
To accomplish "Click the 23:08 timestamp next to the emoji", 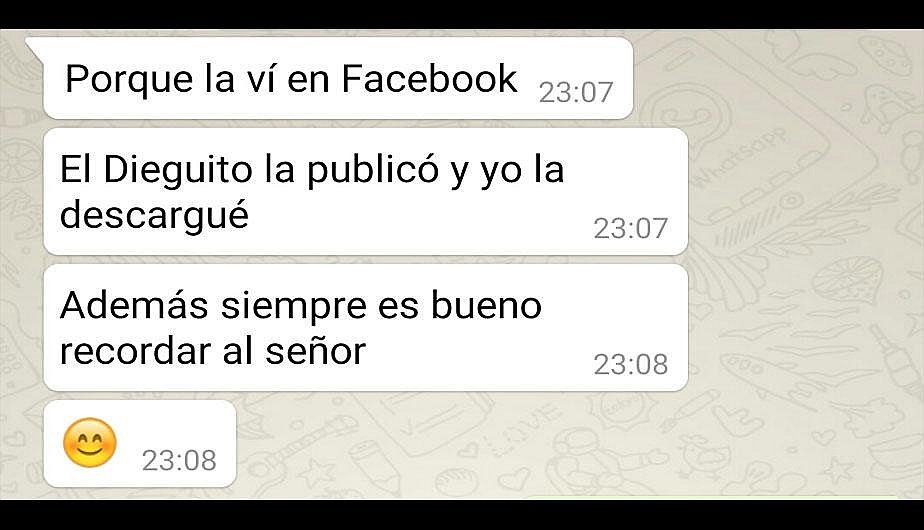I will pyautogui.click(x=179, y=460).
